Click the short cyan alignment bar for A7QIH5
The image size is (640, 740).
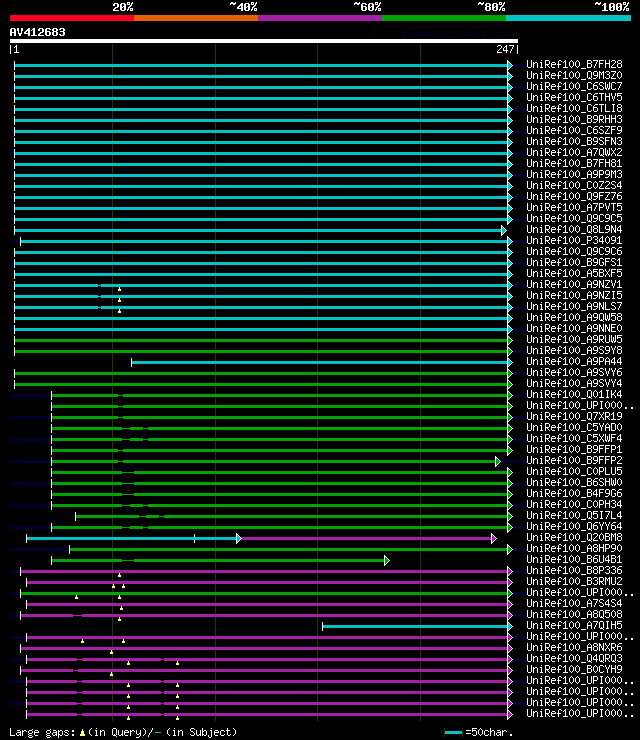click(x=415, y=627)
